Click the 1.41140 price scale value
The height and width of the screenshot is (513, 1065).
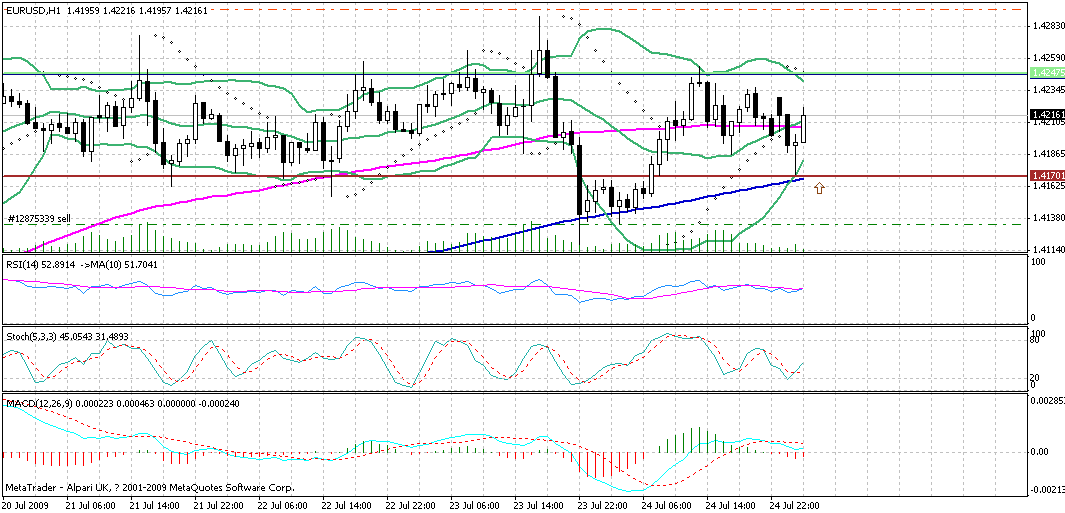pyautogui.click(x=1048, y=249)
